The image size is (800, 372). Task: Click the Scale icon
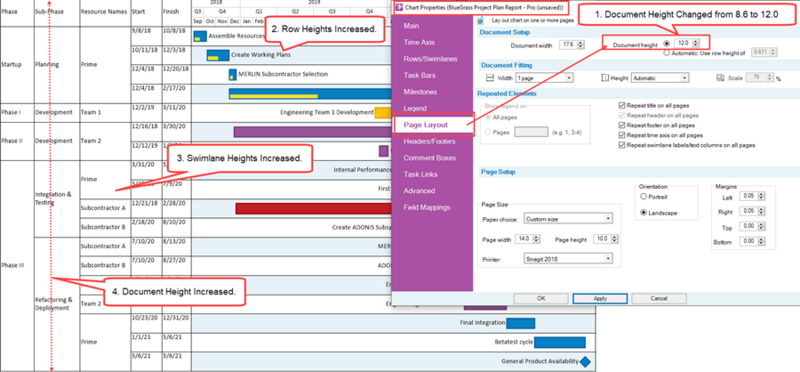[720, 78]
